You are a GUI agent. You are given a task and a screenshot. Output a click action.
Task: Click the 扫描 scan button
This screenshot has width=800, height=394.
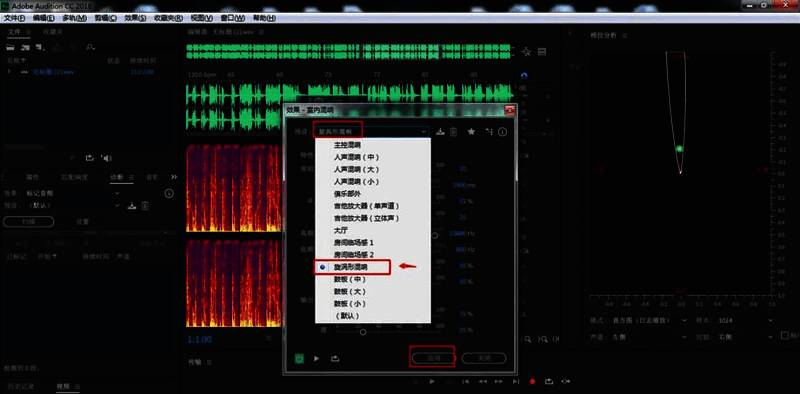tap(29, 221)
